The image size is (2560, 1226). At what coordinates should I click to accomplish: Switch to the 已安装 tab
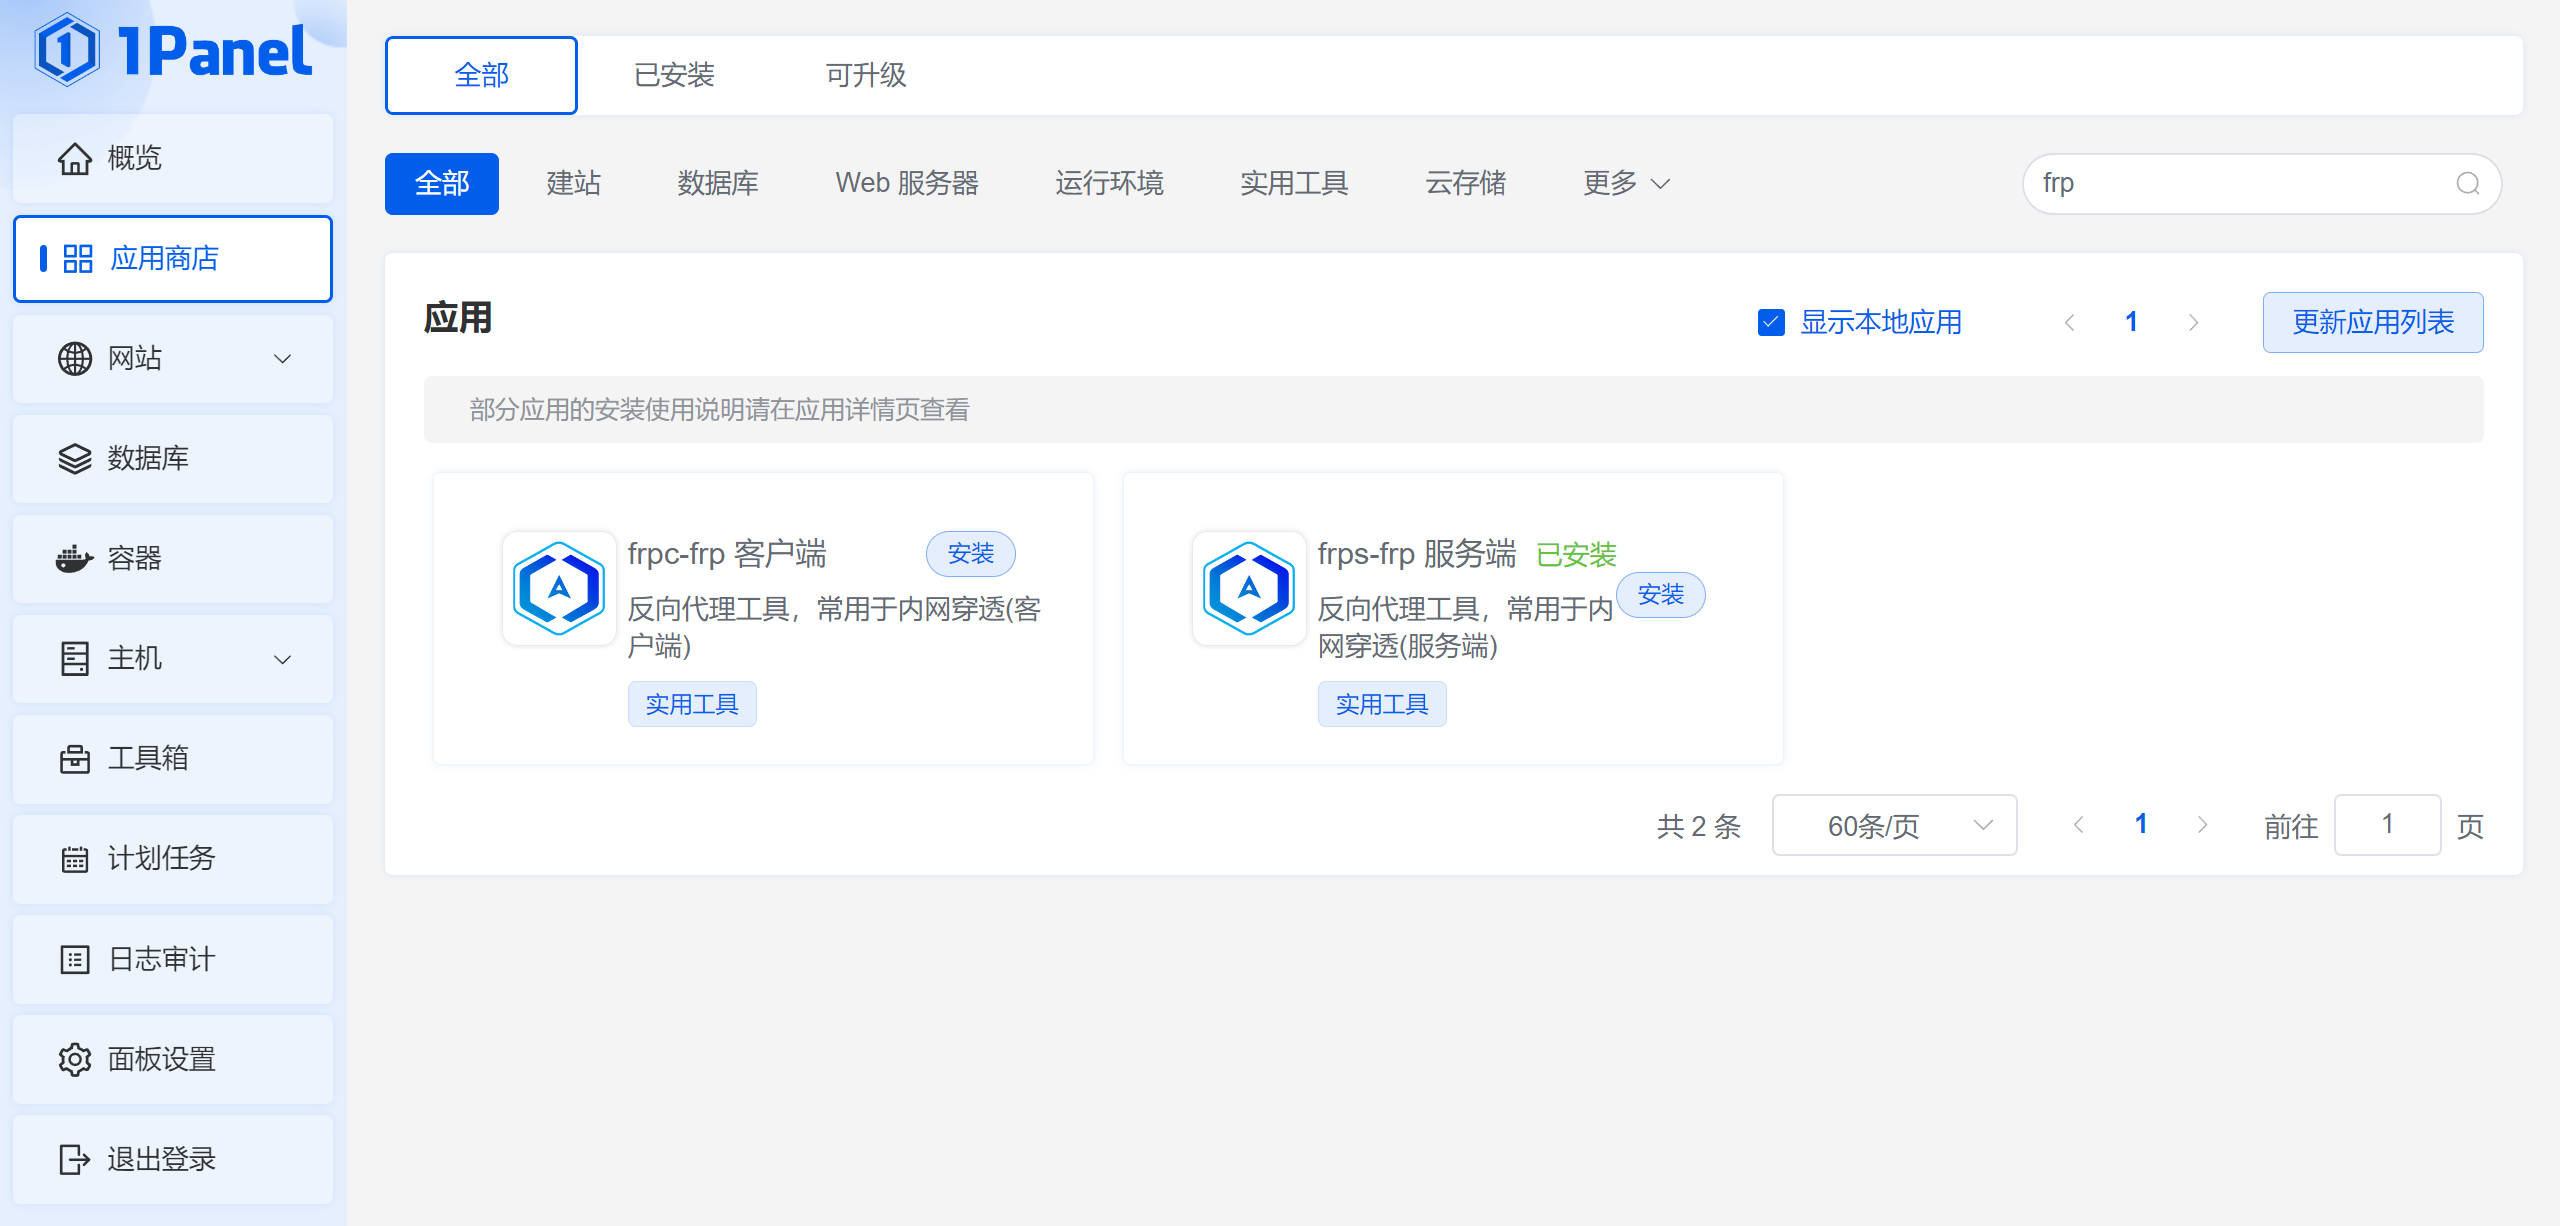[x=674, y=75]
